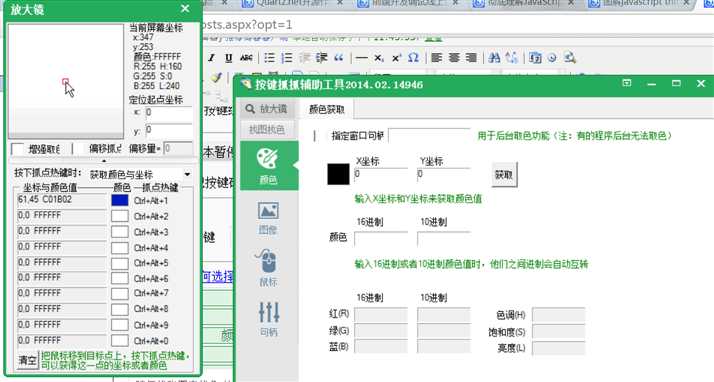This screenshot has height=382, width=714.
Task: Click the 亮度(L) value box
Action: coord(558,348)
